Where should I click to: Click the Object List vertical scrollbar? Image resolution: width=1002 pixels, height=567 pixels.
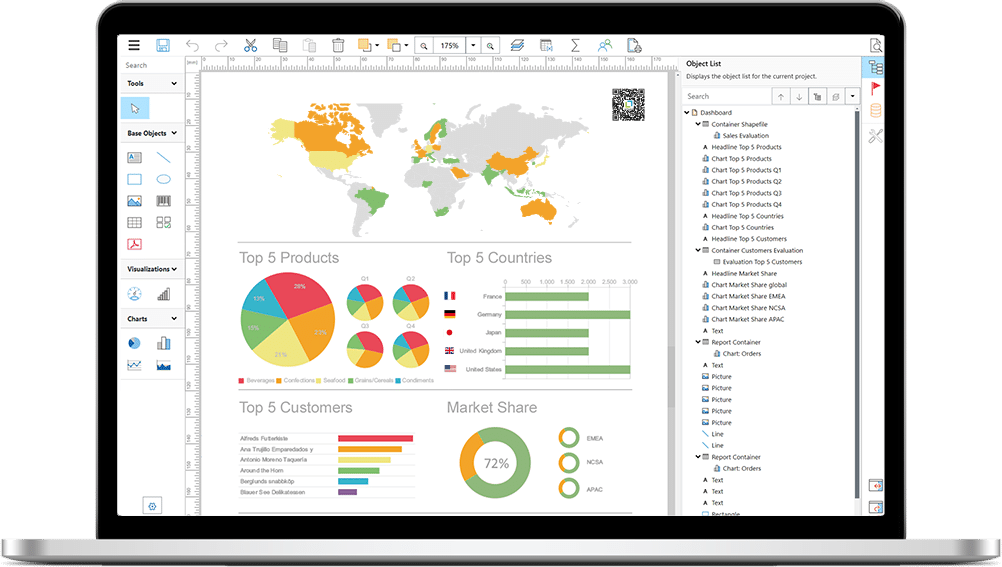[x=855, y=300]
